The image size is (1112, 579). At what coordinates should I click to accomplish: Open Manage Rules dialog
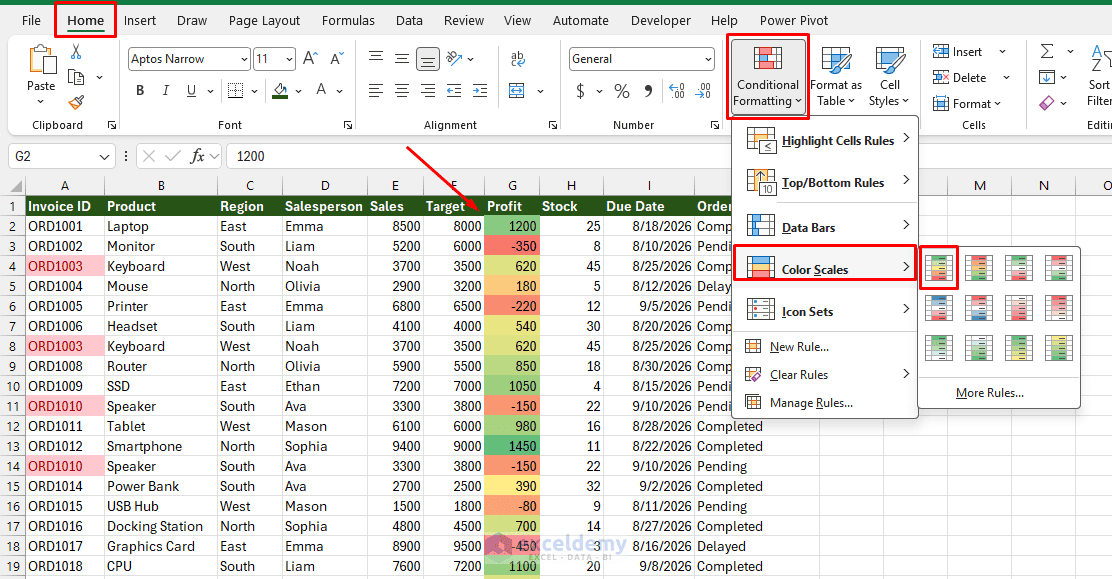point(811,403)
